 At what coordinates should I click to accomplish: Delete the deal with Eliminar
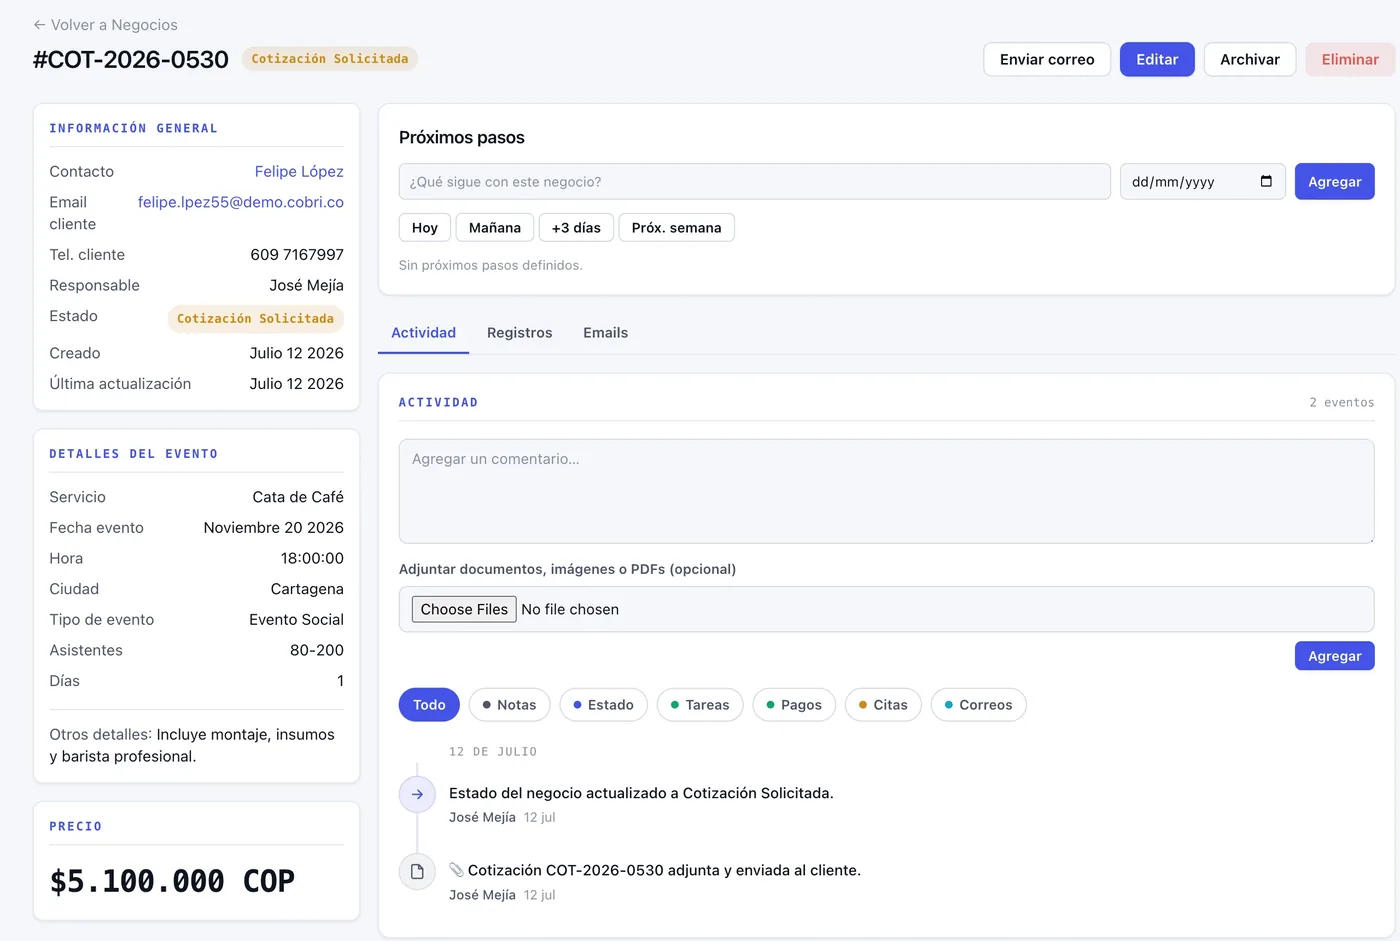[x=1350, y=60]
